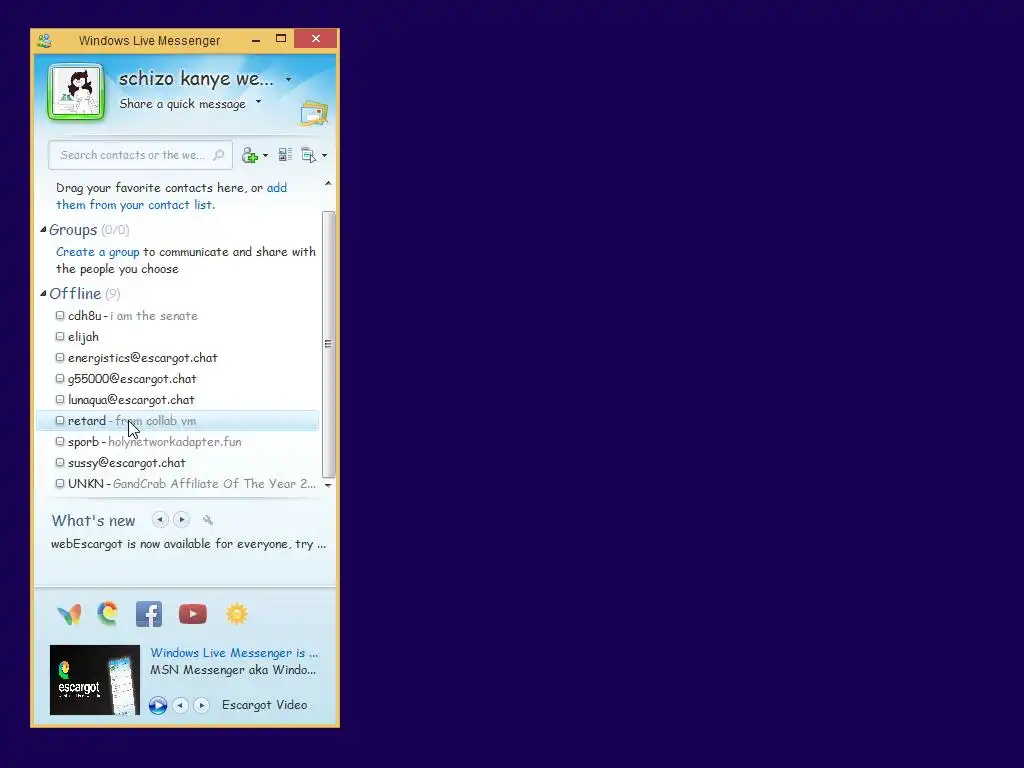Click the show menu icon

pos(308,155)
